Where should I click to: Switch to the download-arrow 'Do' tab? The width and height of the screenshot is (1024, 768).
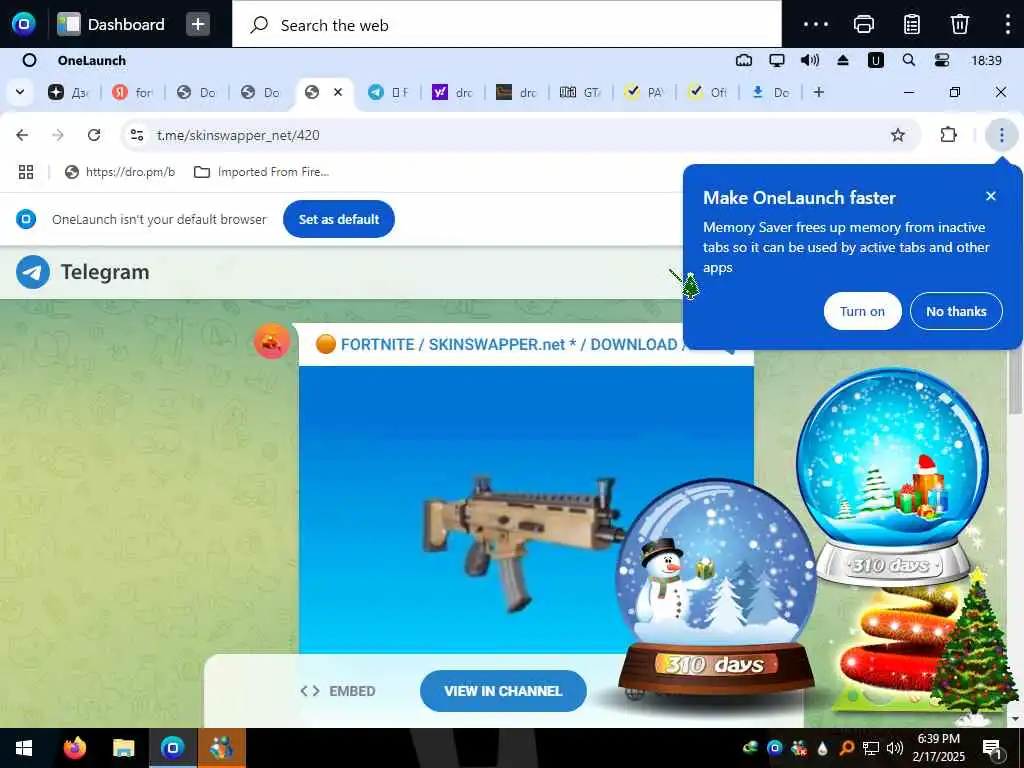(x=772, y=93)
